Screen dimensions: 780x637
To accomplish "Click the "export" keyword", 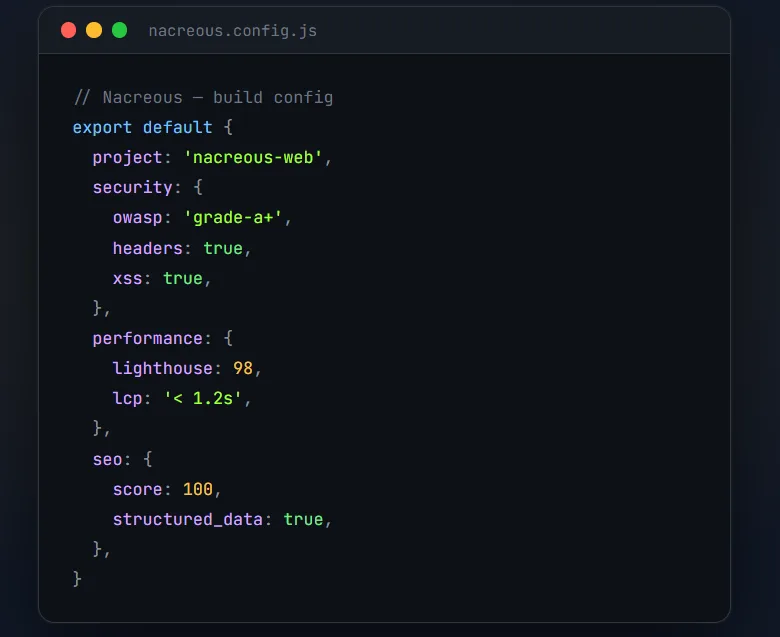I will point(102,128).
